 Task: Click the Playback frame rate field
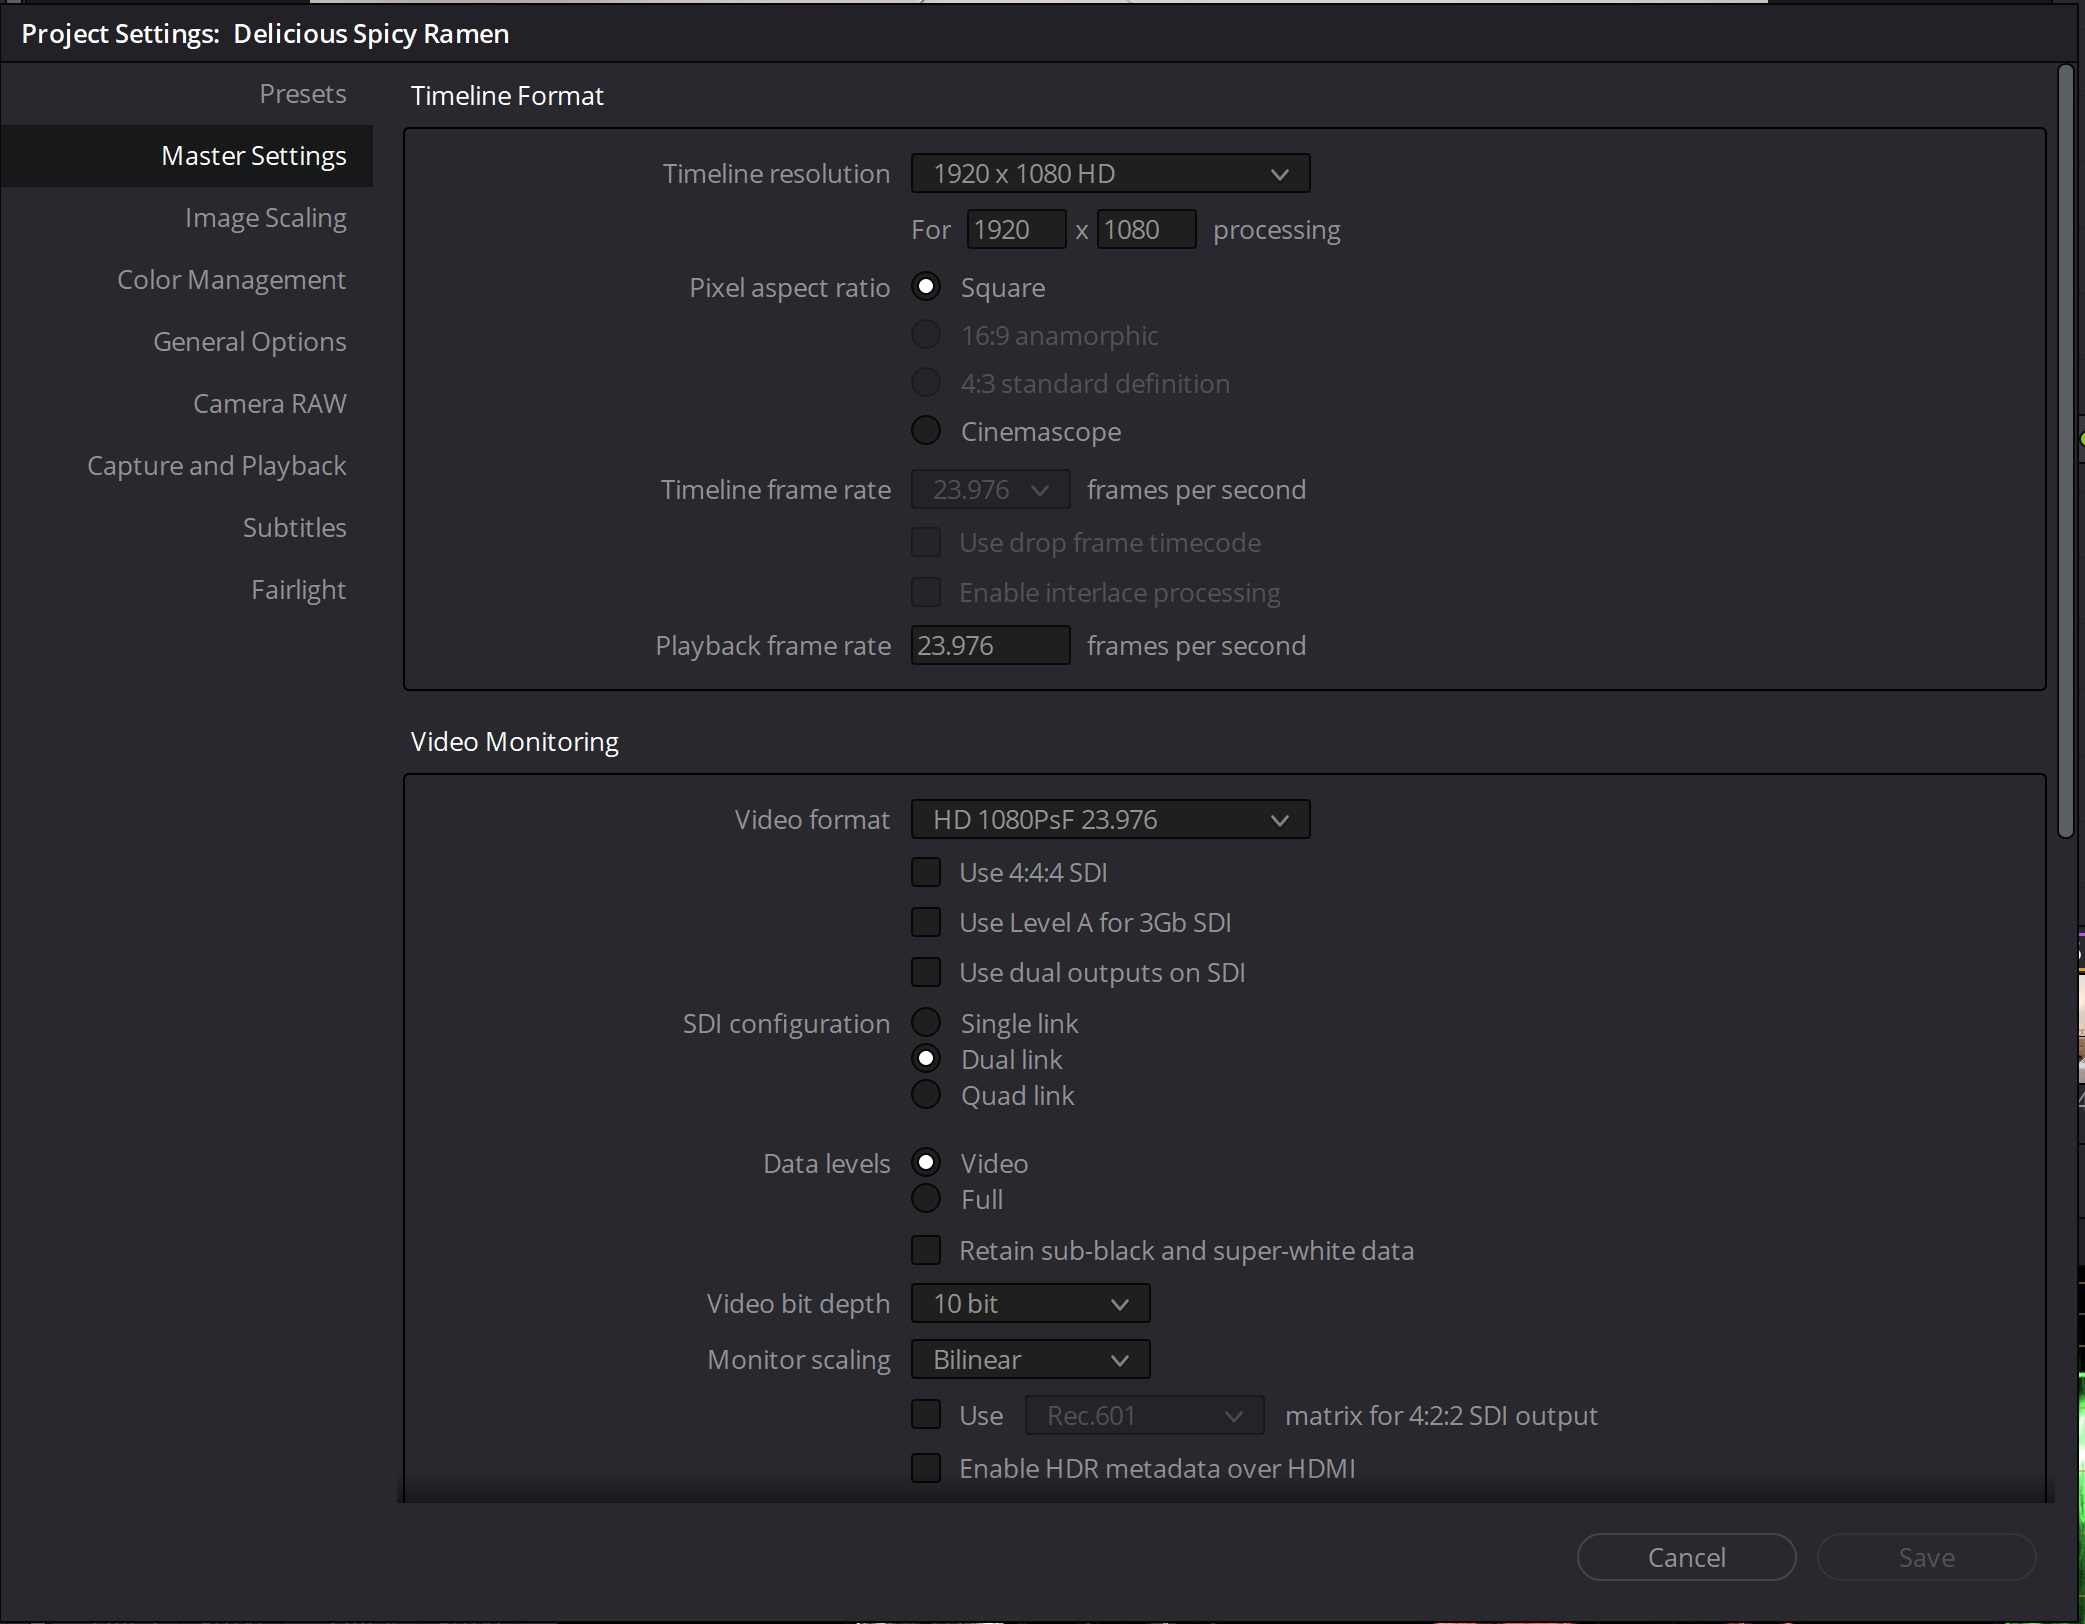click(x=989, y=646)
